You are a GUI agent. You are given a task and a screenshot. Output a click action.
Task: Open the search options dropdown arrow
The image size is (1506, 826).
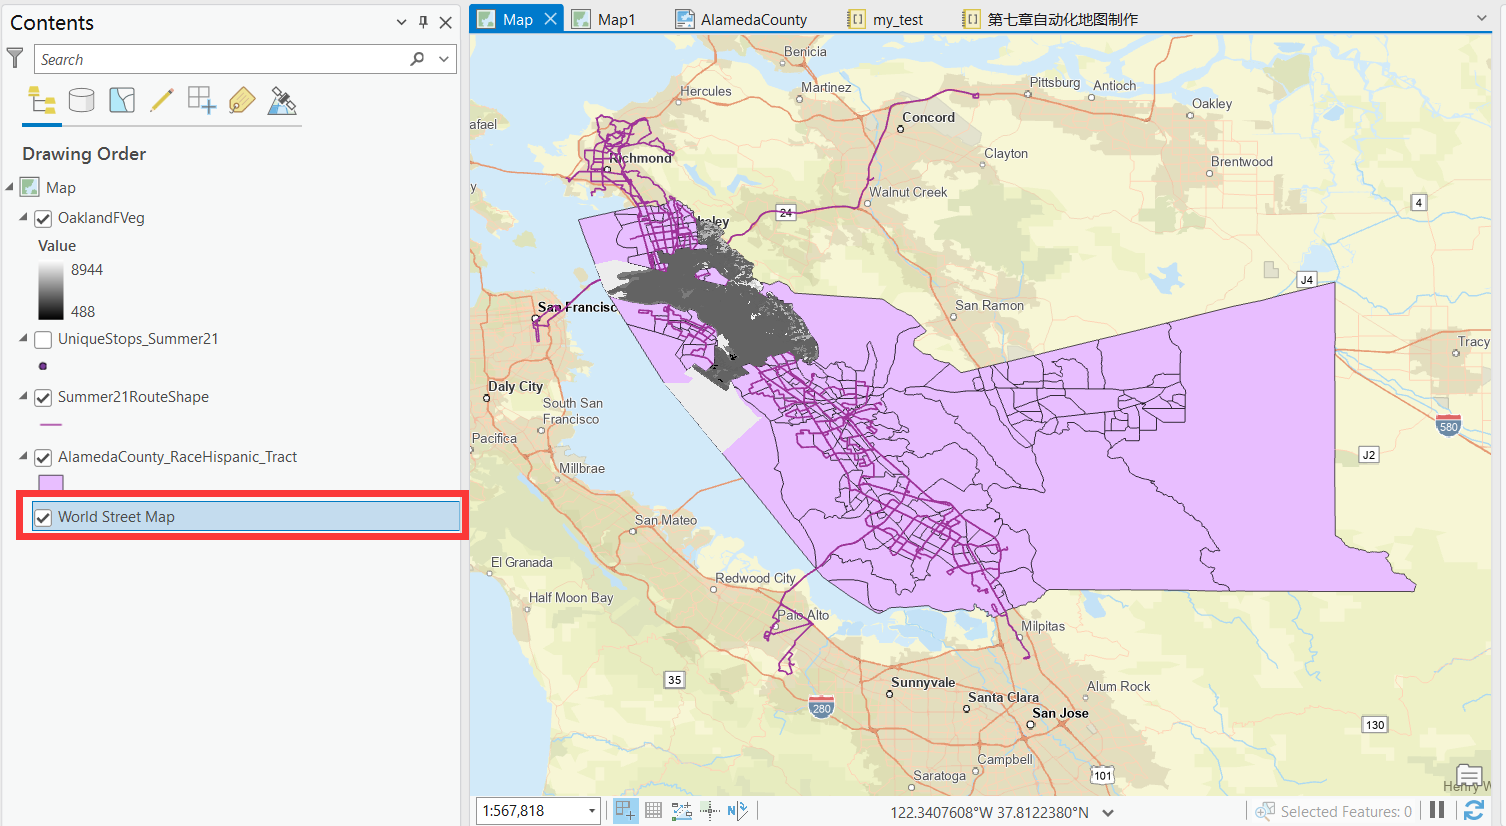(443, 59)
